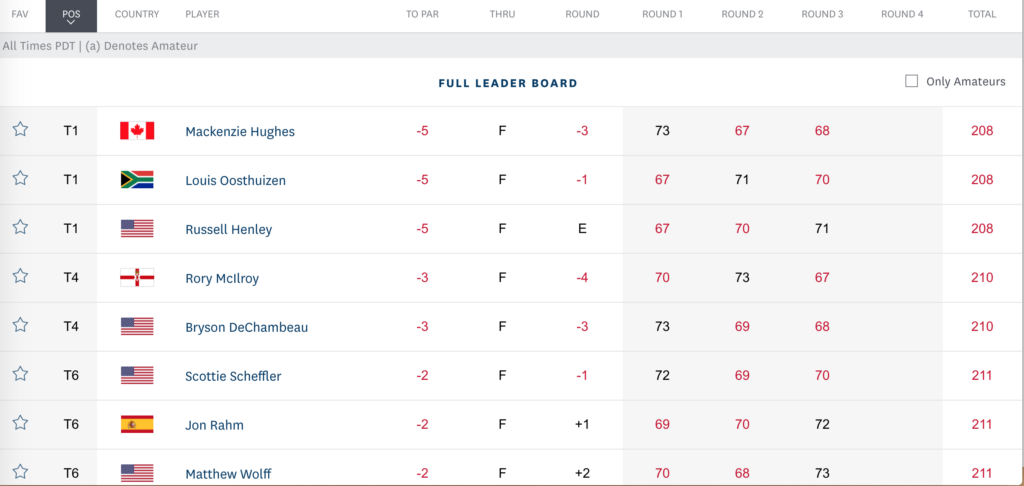Click the star next to Jon Rahm
1024x486 pixels.
tap(20, 423)
